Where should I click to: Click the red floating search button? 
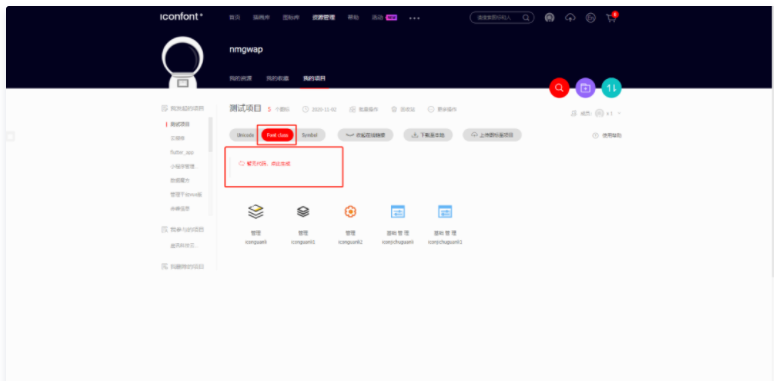point(559,88)
